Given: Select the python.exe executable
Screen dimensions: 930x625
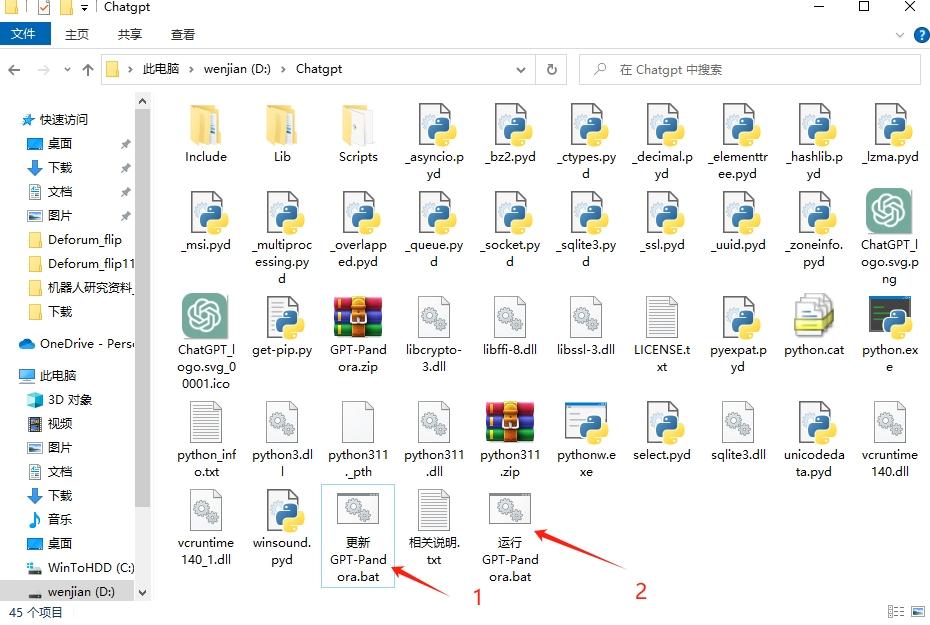Looking at the screenshot, I should 890,335.
